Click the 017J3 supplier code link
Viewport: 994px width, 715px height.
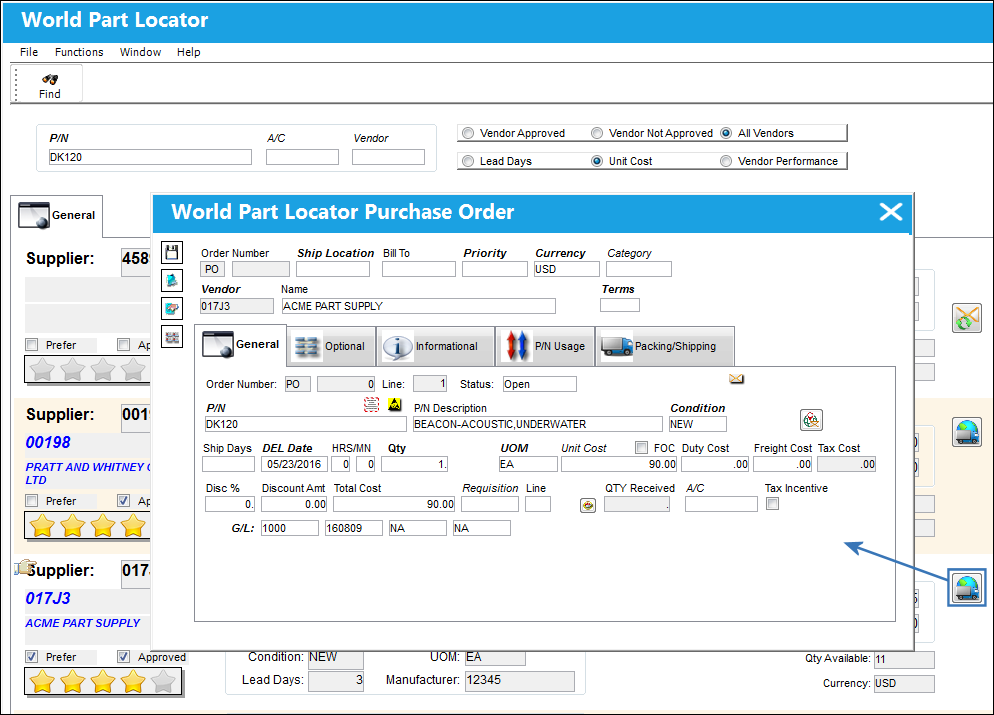(x=48, y=598)
